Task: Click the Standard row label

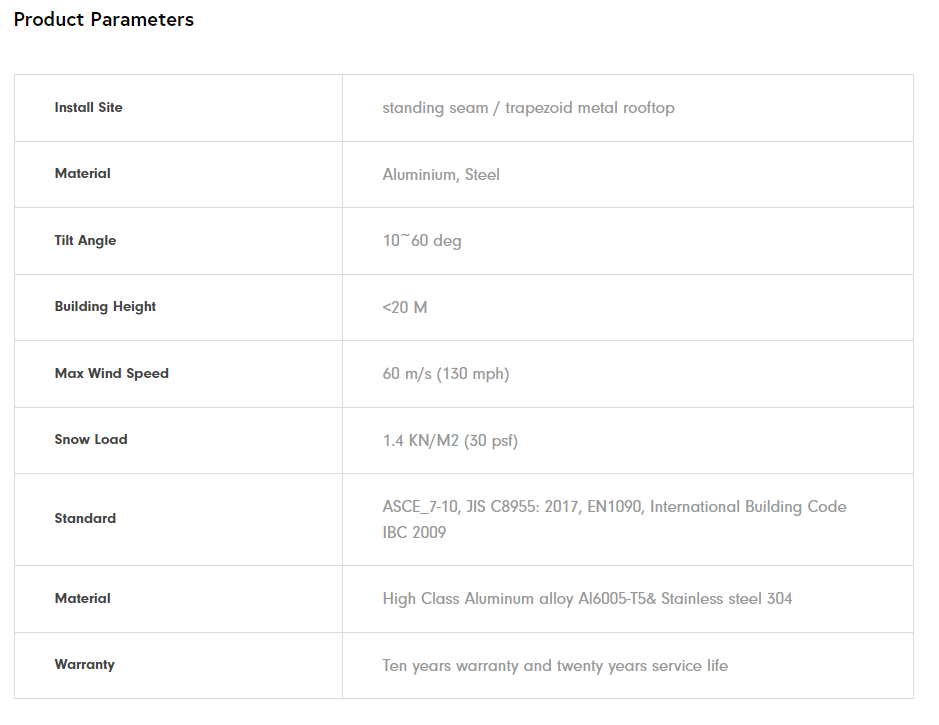Action: 85,519
